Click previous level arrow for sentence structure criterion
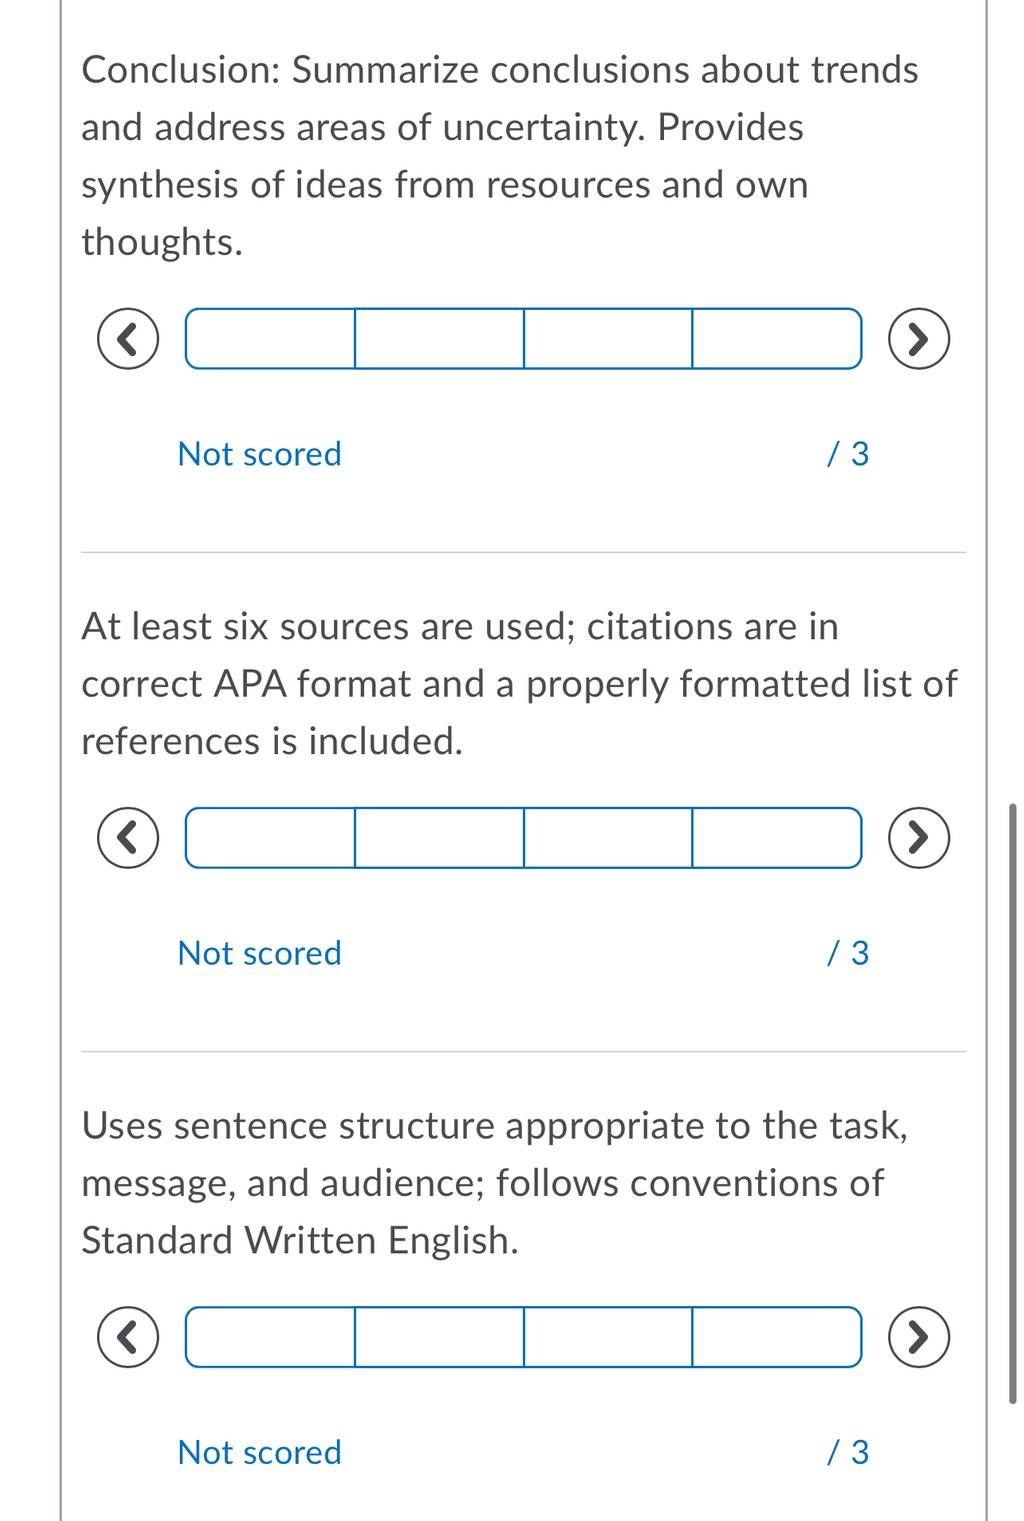 (x=128, y=1337)
